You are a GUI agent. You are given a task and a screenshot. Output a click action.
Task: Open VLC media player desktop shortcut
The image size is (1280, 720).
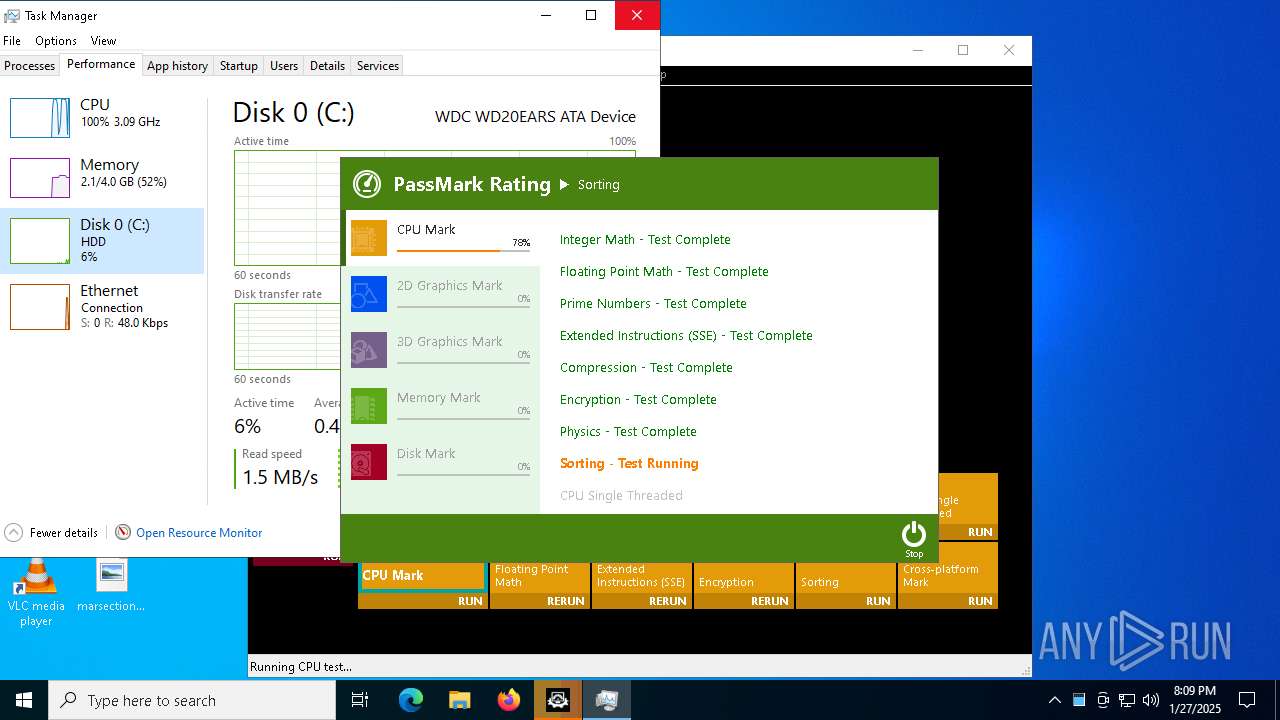click(36, 593)
